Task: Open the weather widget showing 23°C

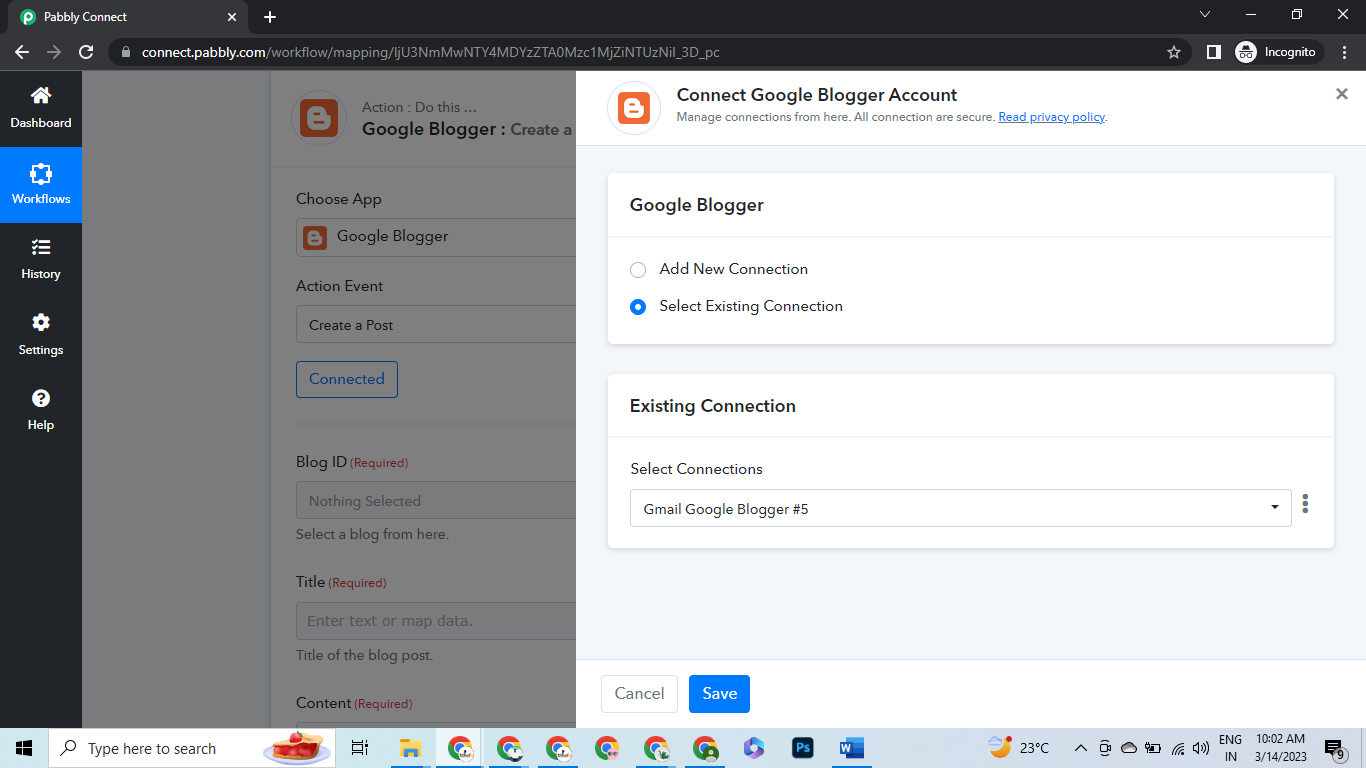Action: 1019,748
